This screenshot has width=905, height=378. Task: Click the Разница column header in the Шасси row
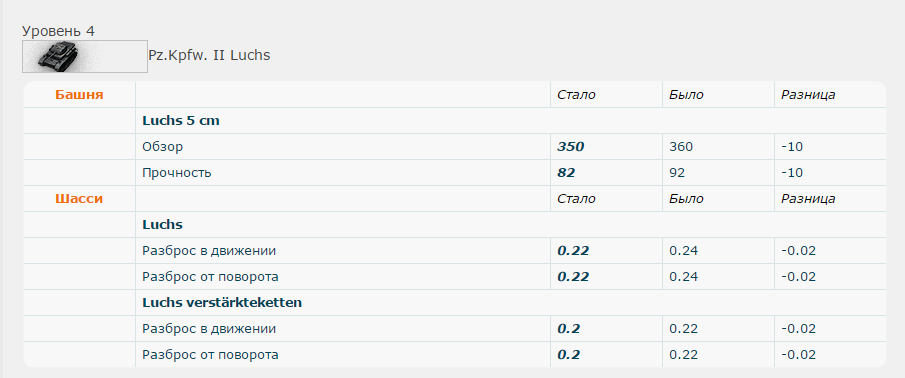[x=808, y=199]
